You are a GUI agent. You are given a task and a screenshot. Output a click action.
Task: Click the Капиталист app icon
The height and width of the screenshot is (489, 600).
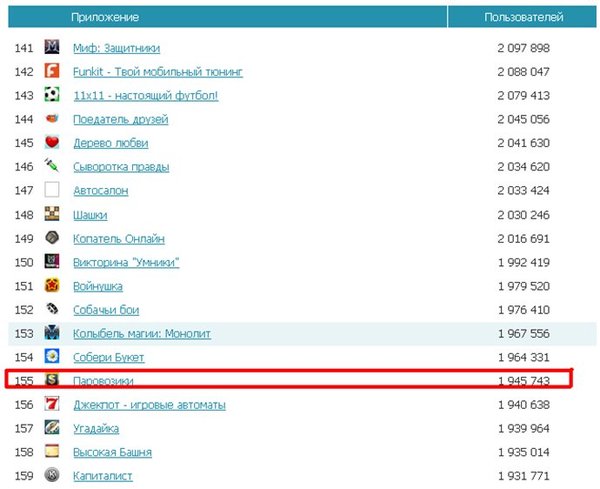pos(53,476)
